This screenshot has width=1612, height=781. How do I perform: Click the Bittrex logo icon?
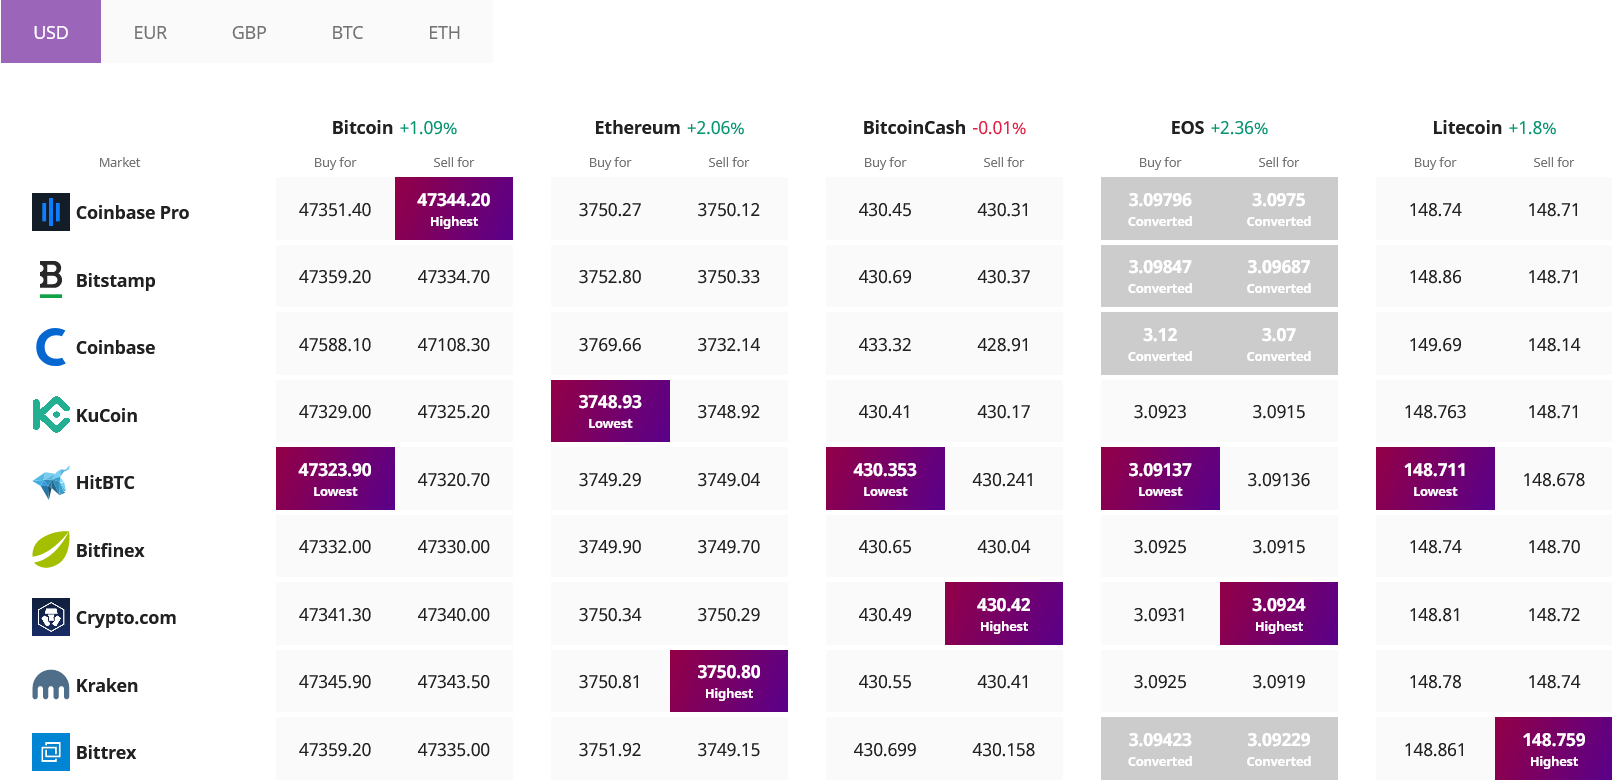pyautogui.click(x=51, y=752)
